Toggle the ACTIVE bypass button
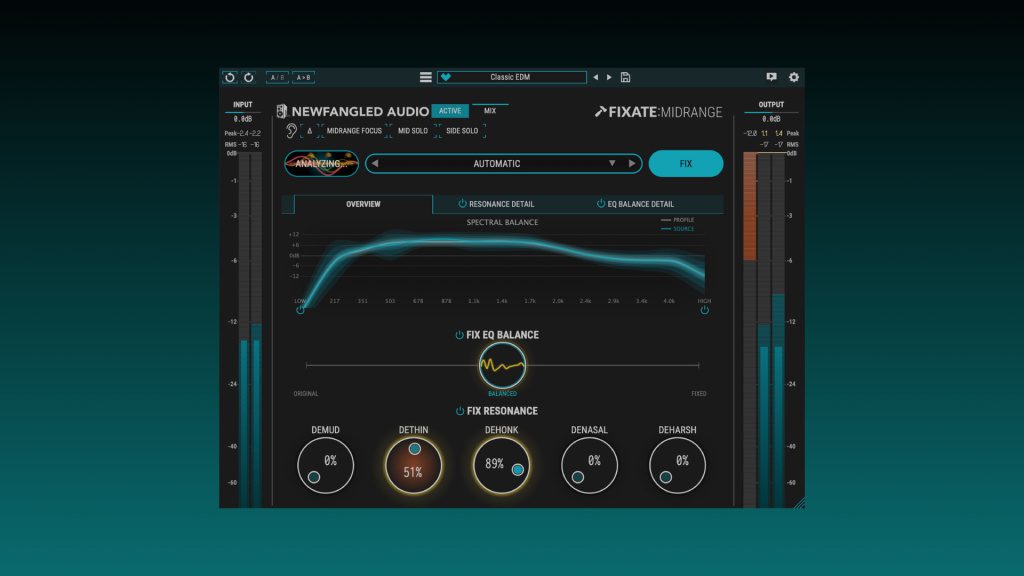Image resolution: width=1024 pixels, height=576 pixels. coord(450,111)
